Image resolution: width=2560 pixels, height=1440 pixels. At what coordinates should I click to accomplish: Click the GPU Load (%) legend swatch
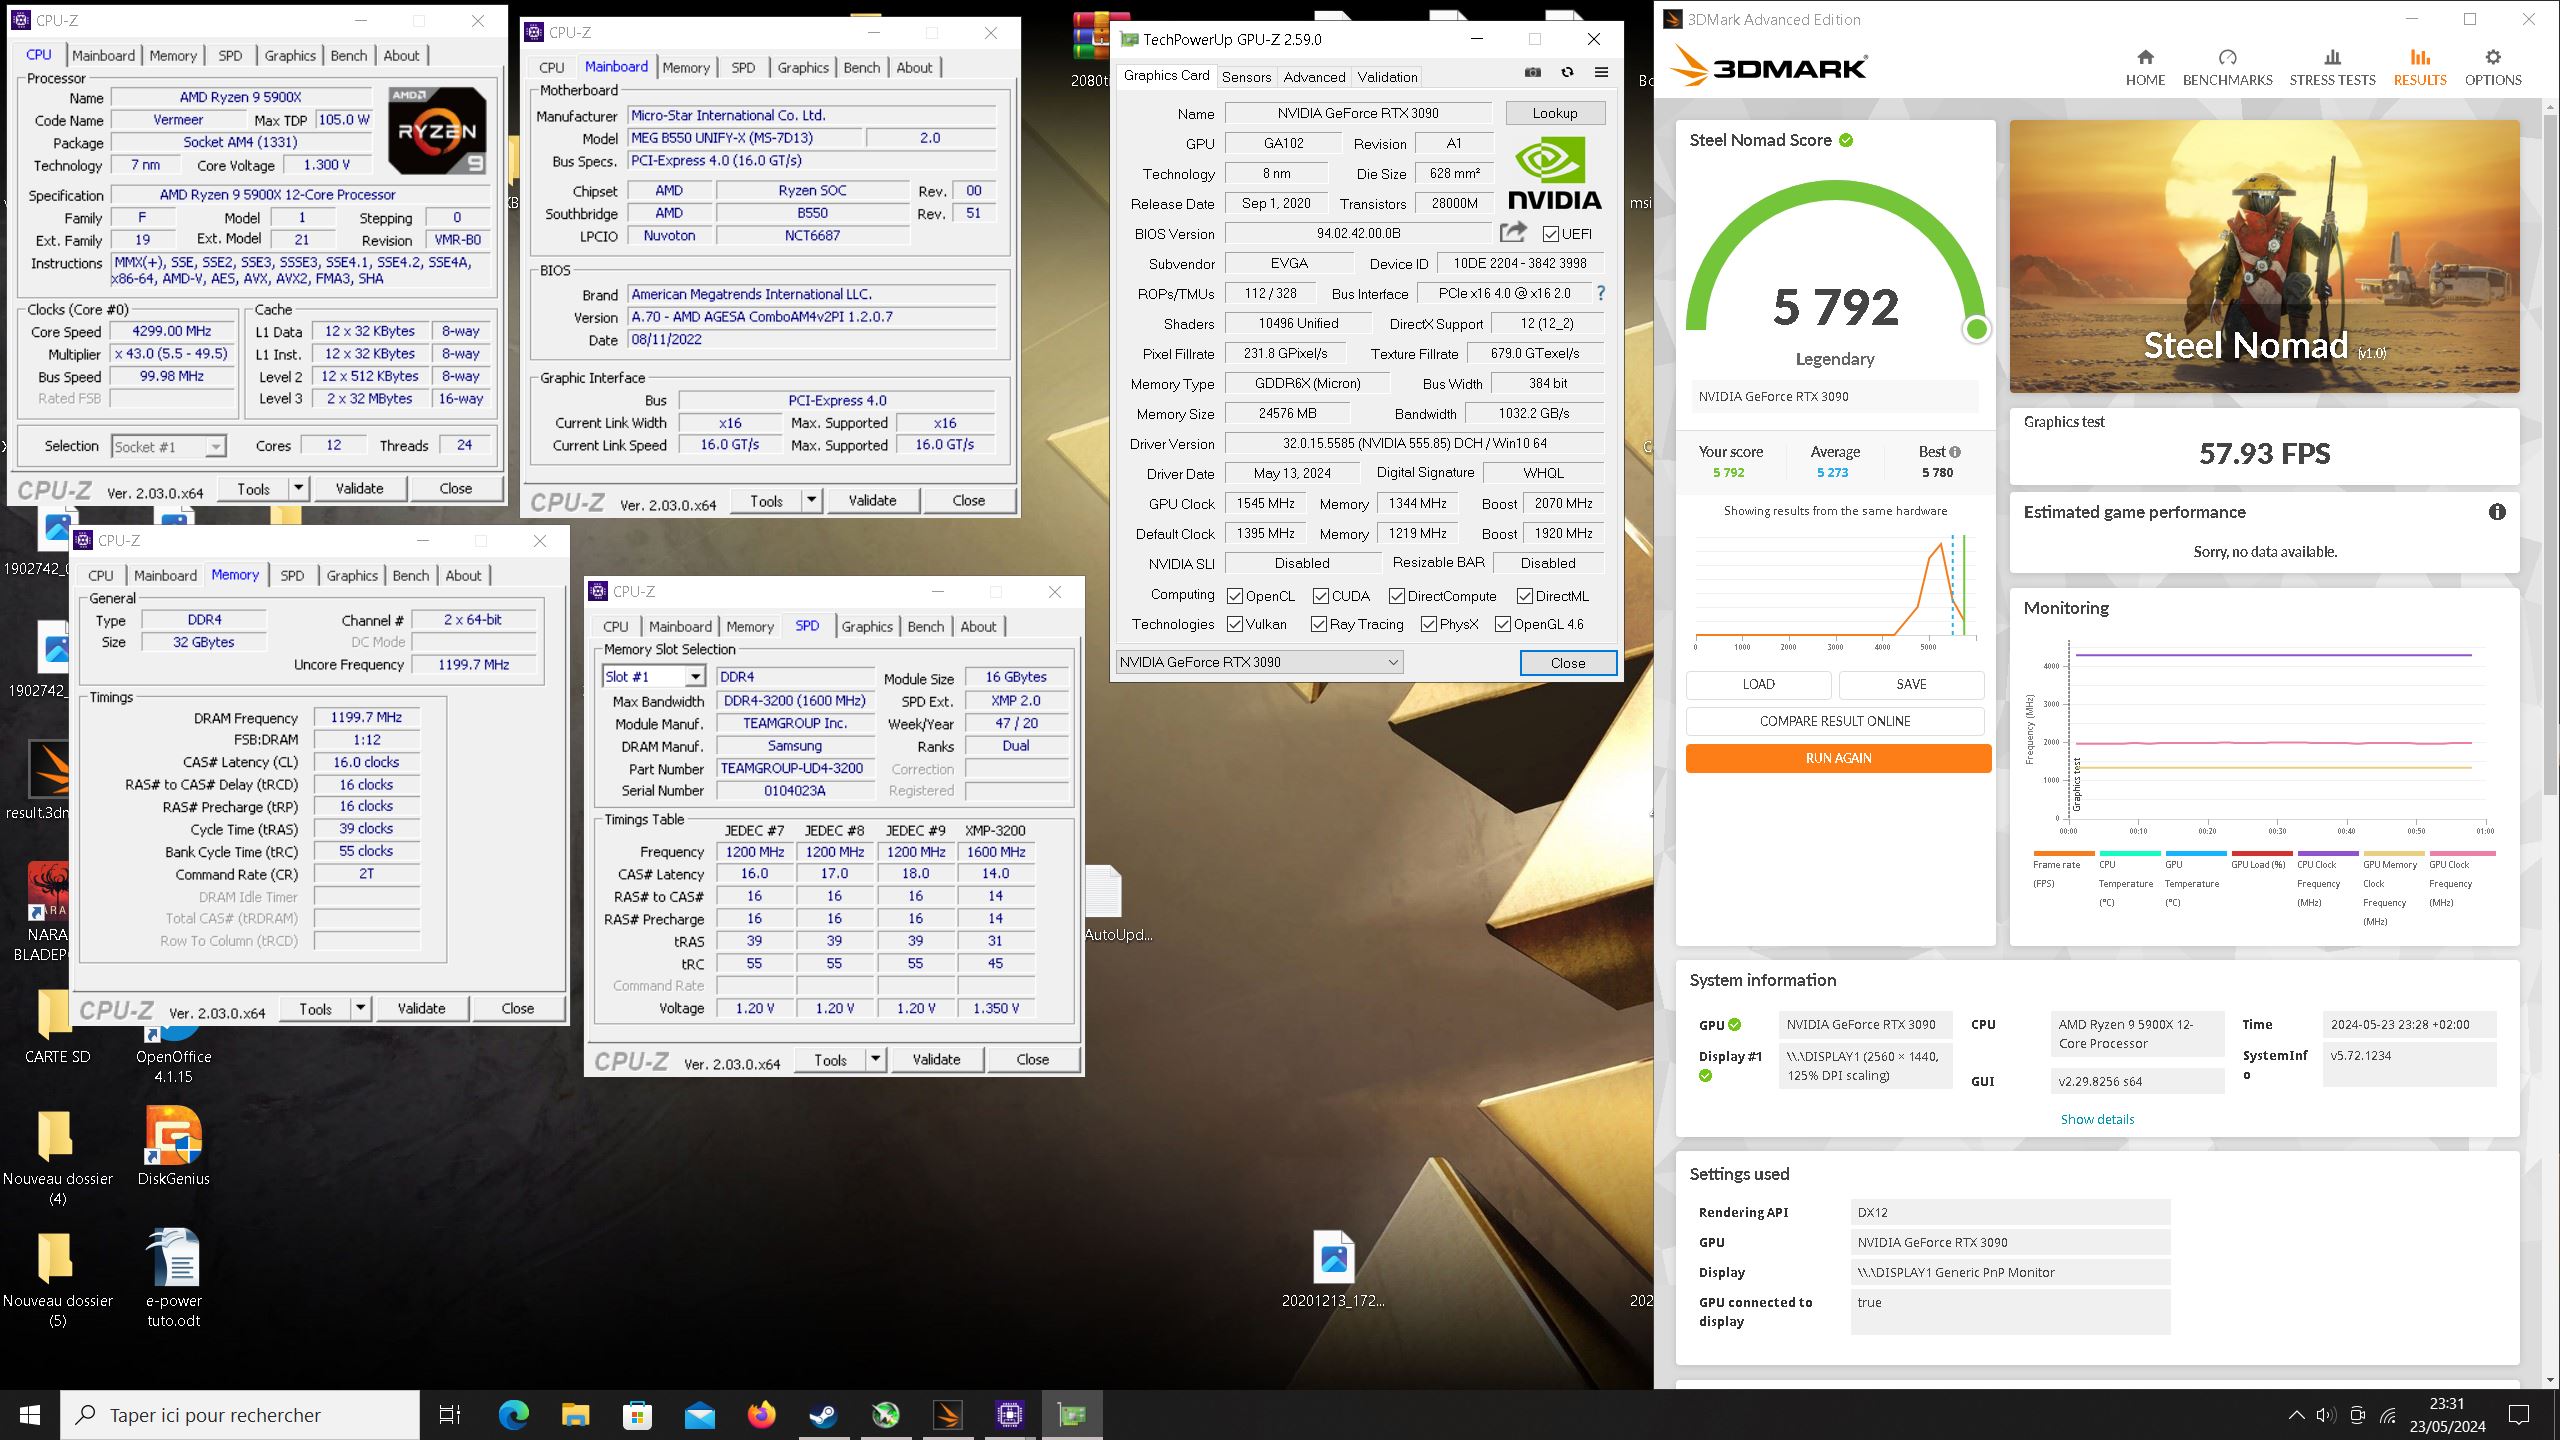pyautogui.click(x=2261, y=853)
